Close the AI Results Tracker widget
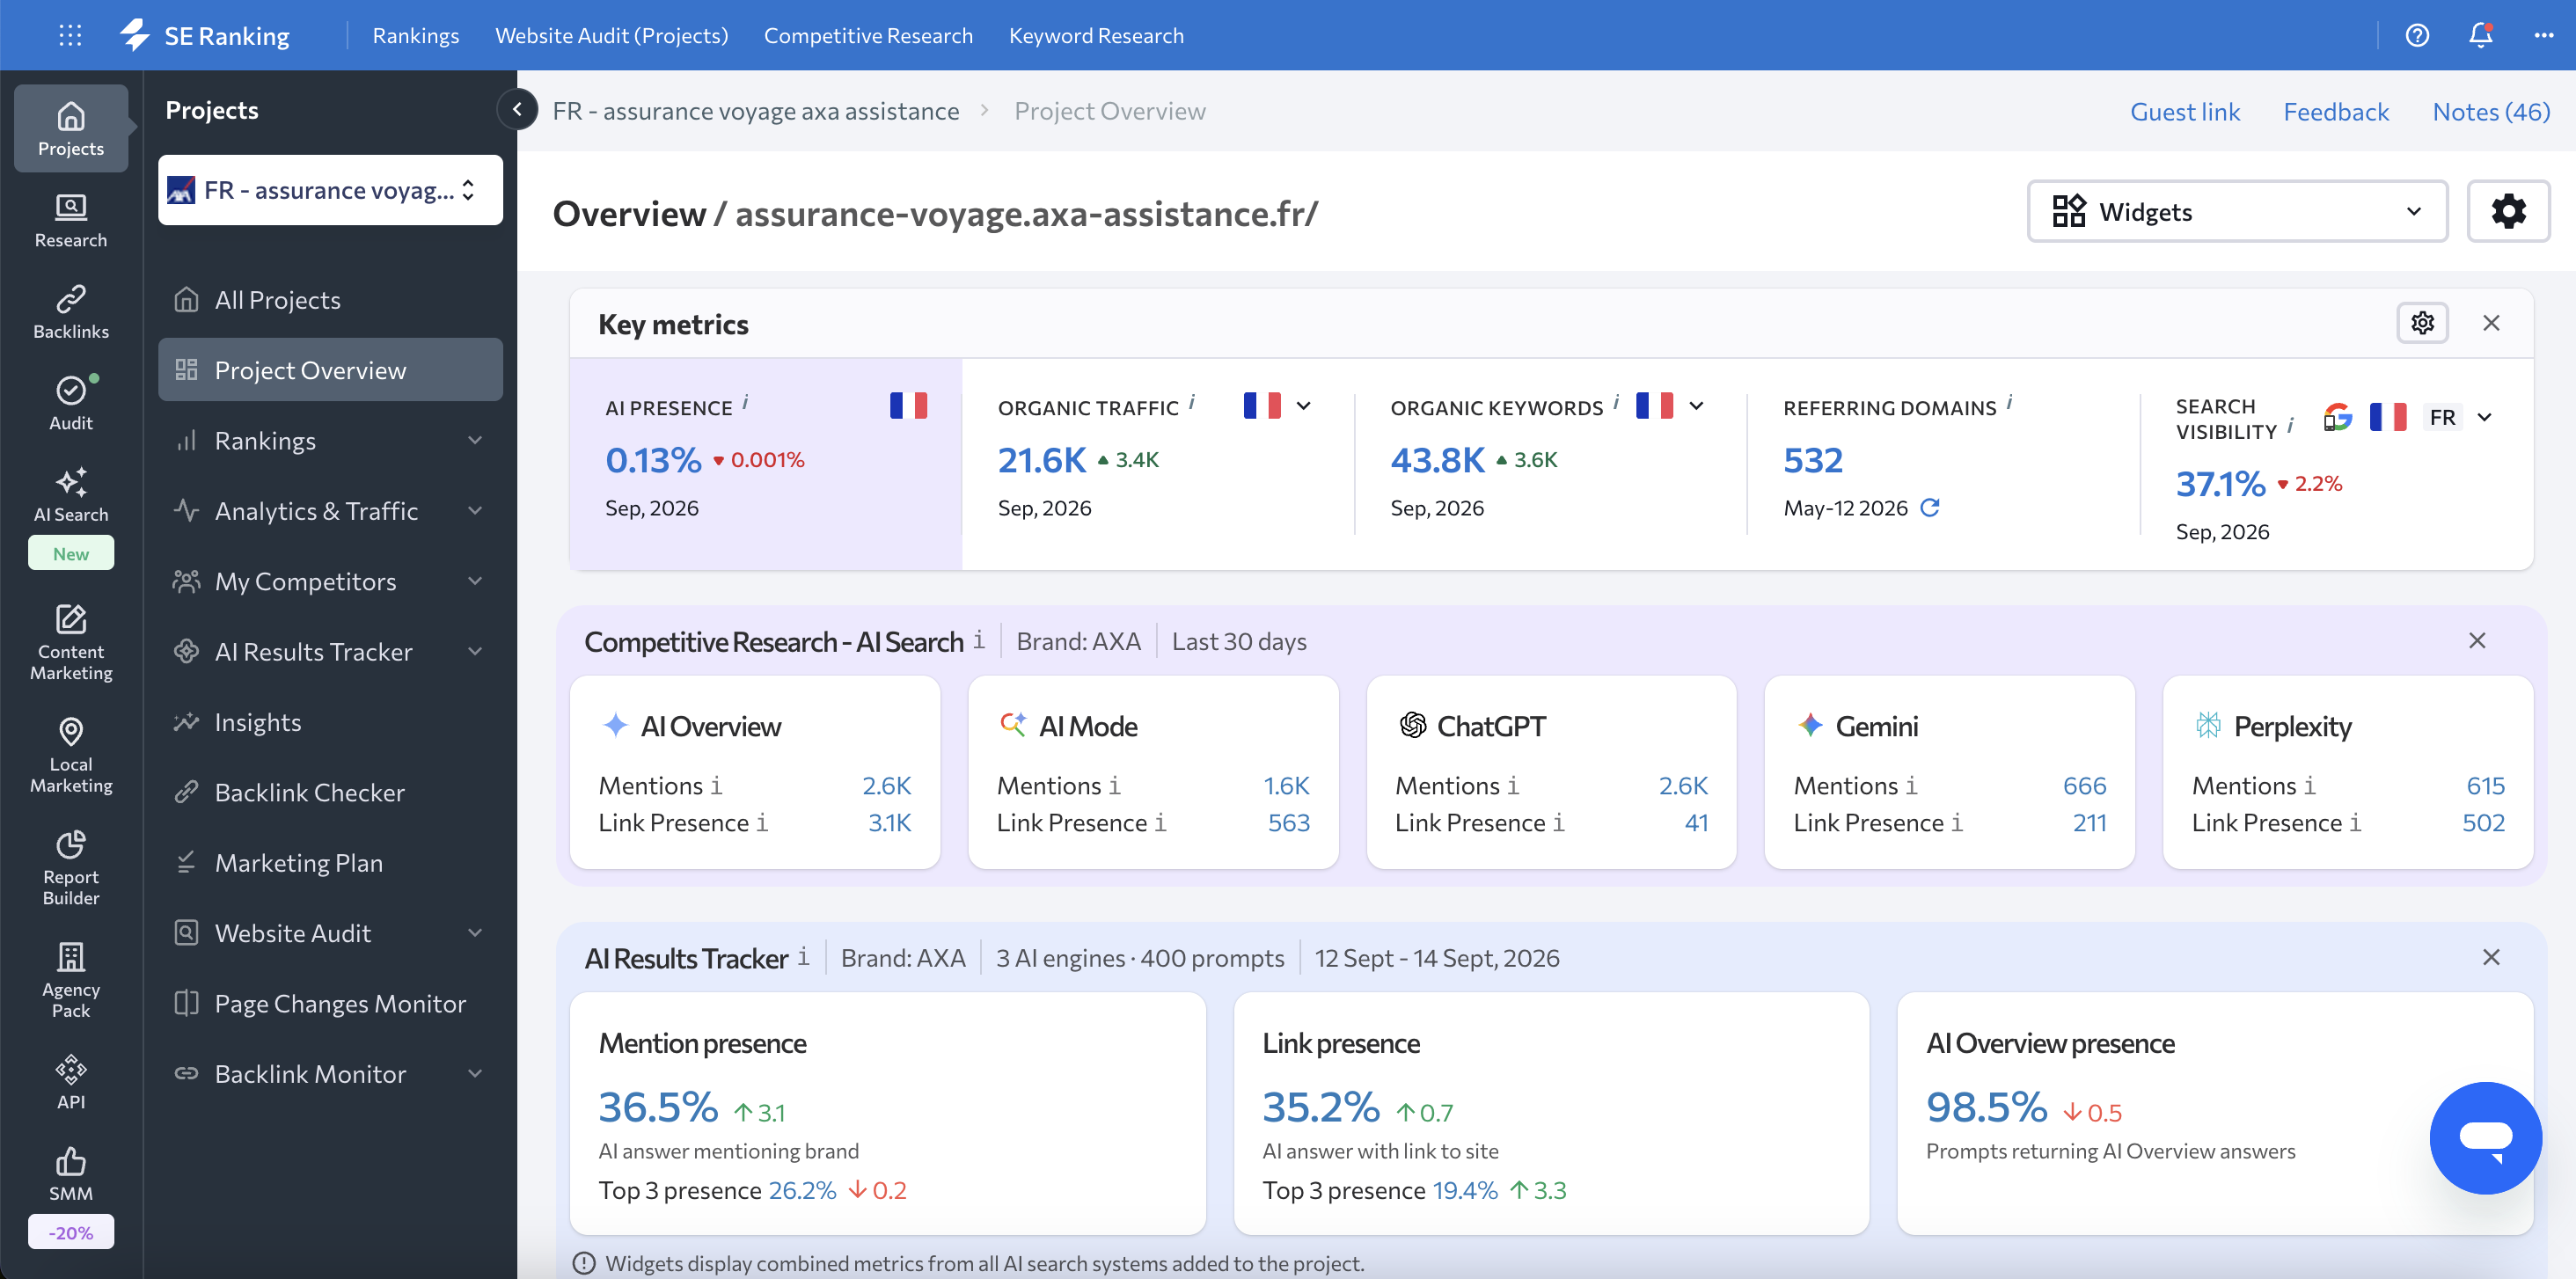 [2491, 958]
